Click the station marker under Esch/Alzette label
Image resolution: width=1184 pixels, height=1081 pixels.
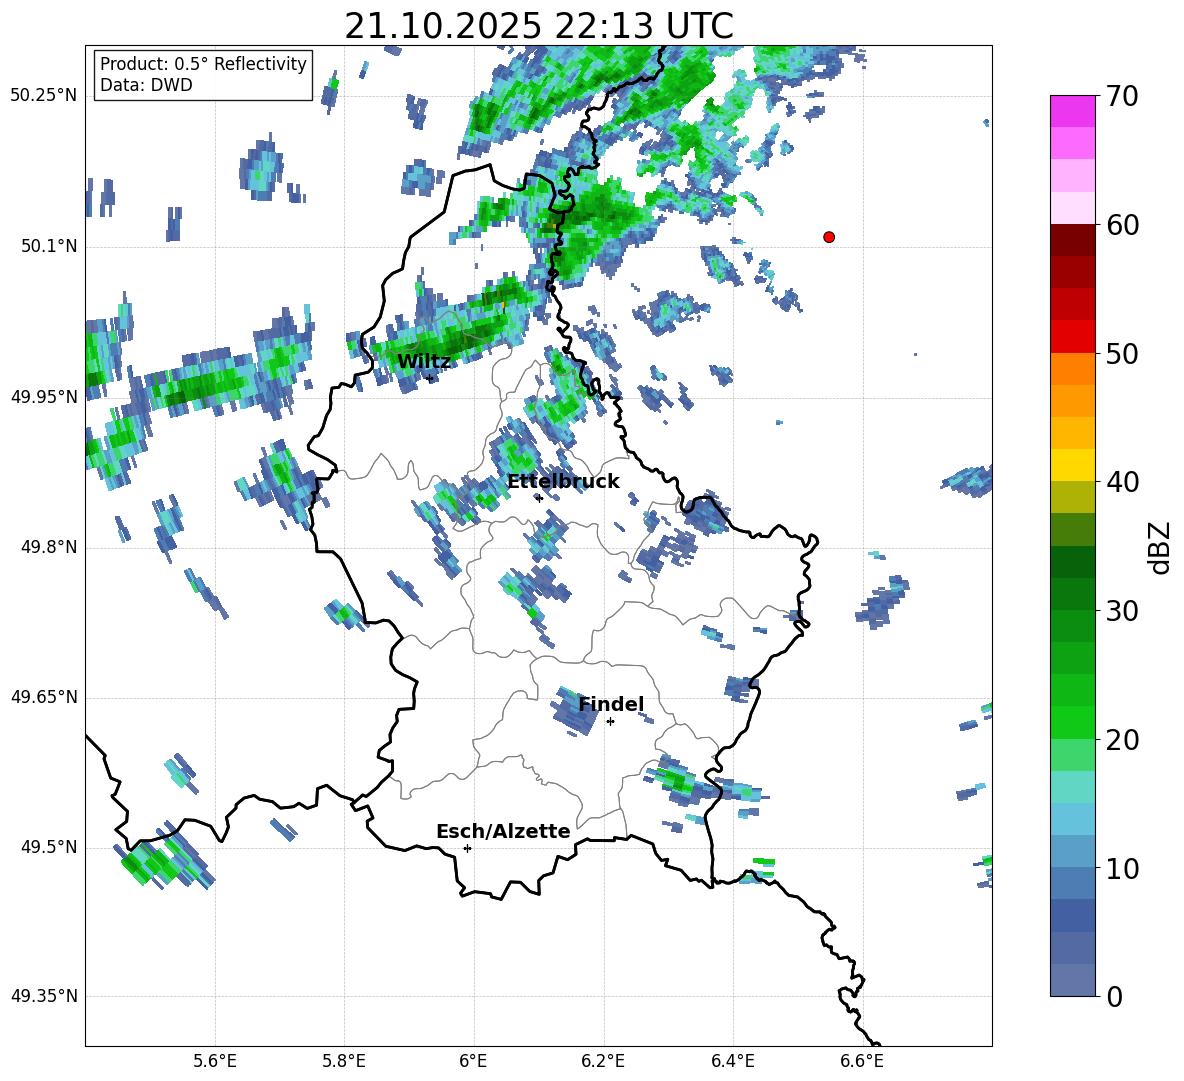tap(467, 848)
